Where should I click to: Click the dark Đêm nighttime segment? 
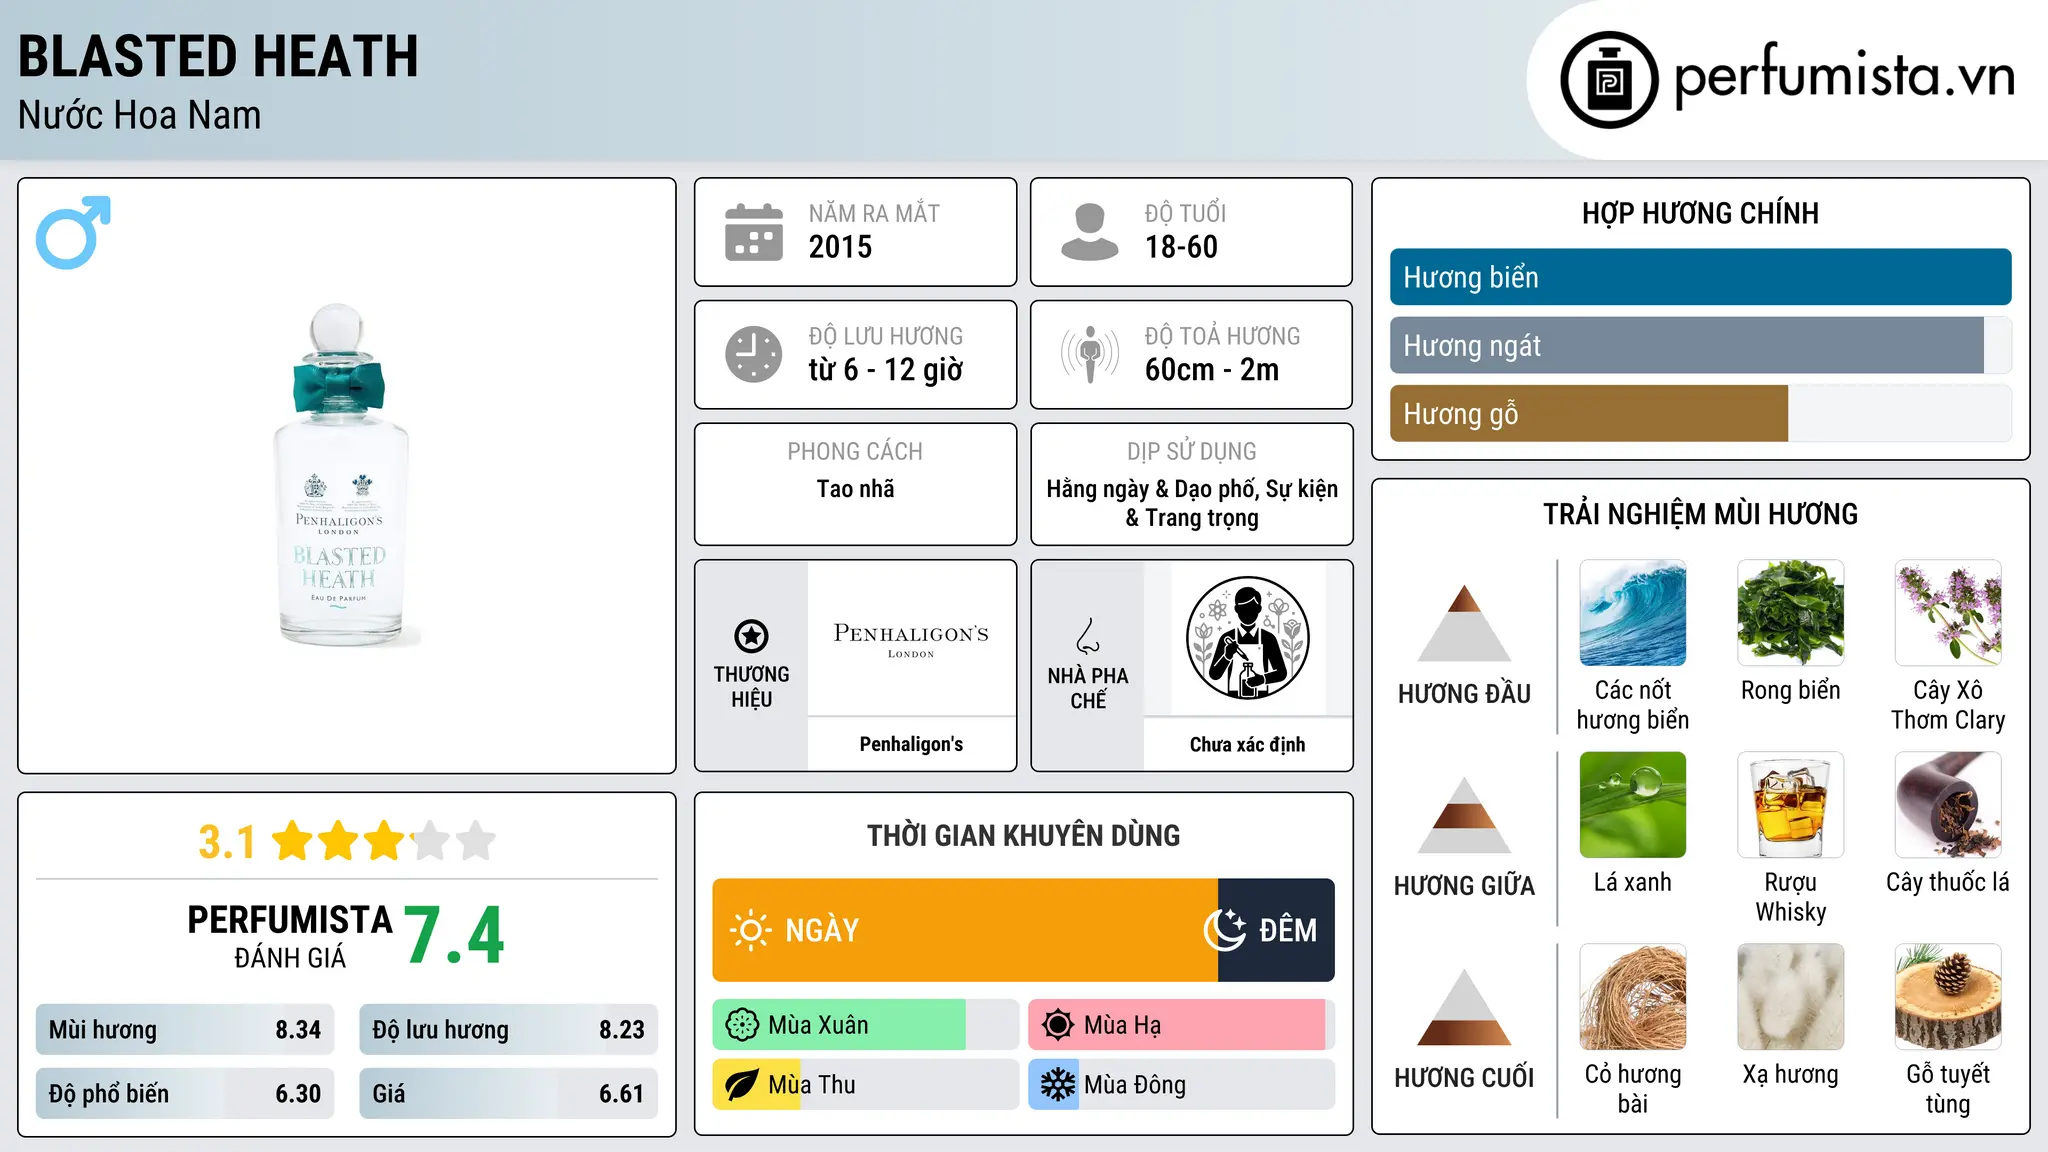pos(1276,930)
